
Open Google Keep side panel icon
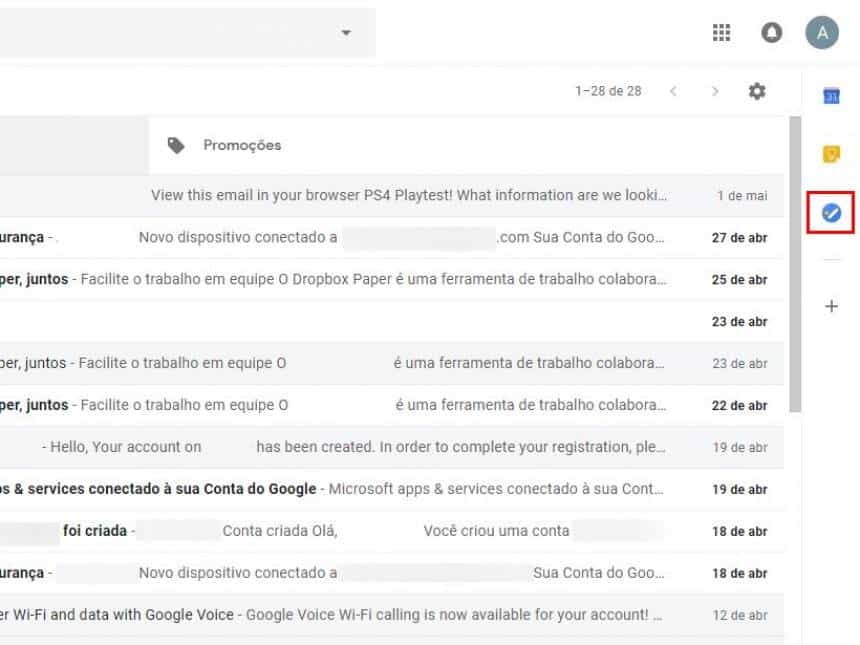831,154
